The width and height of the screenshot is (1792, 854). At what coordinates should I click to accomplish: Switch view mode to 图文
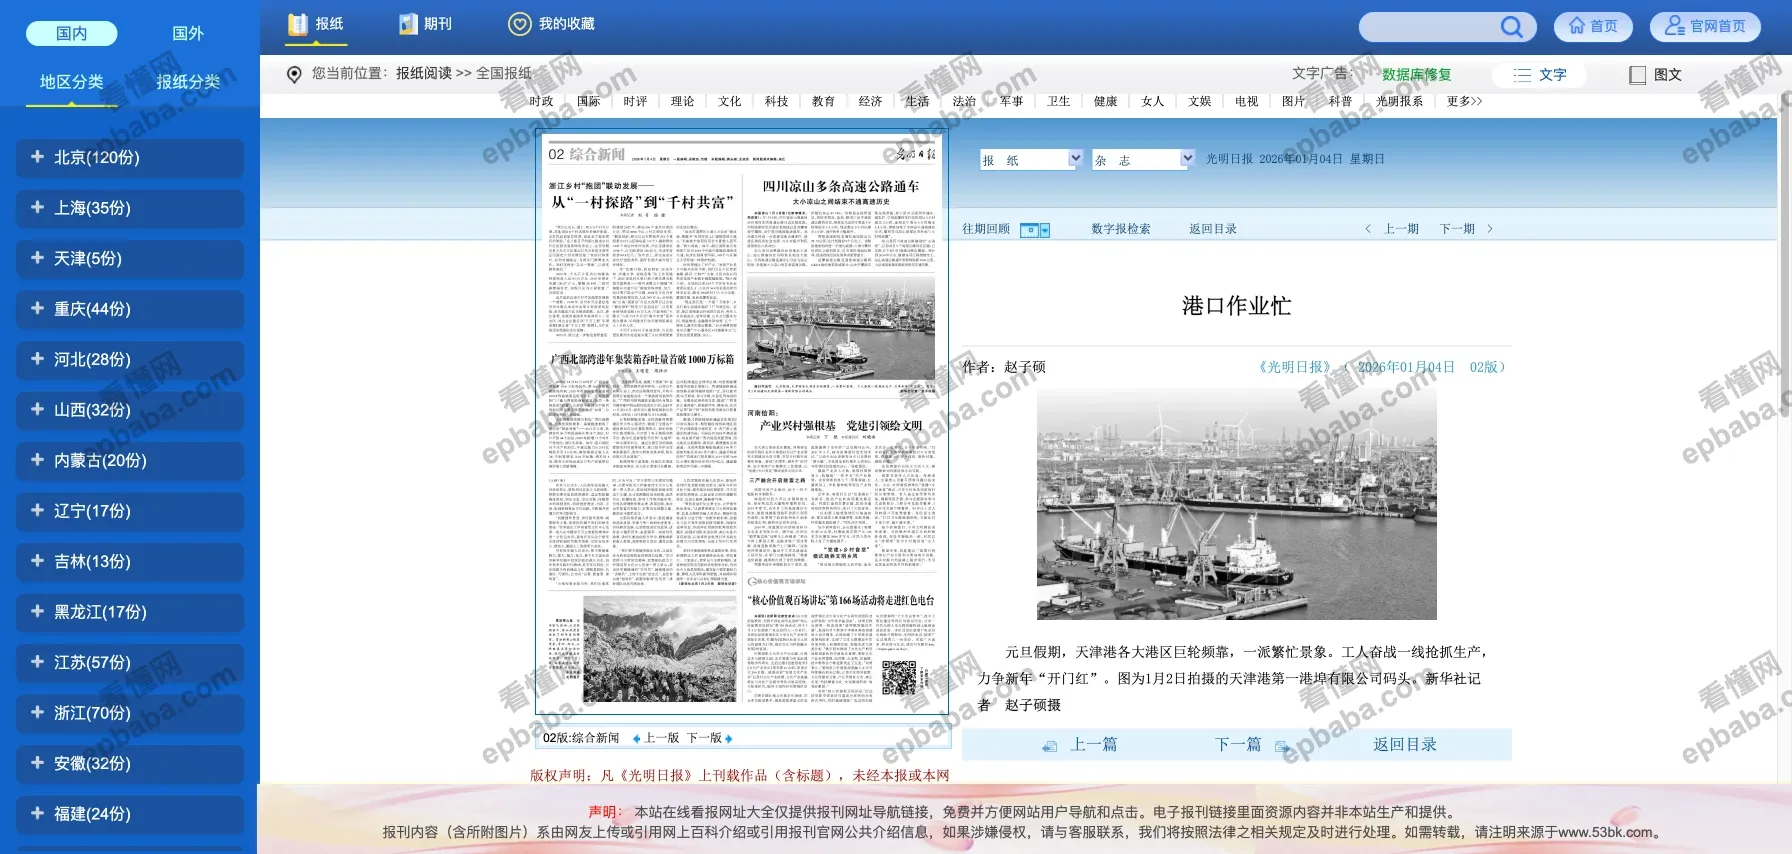pos(1656,75)
